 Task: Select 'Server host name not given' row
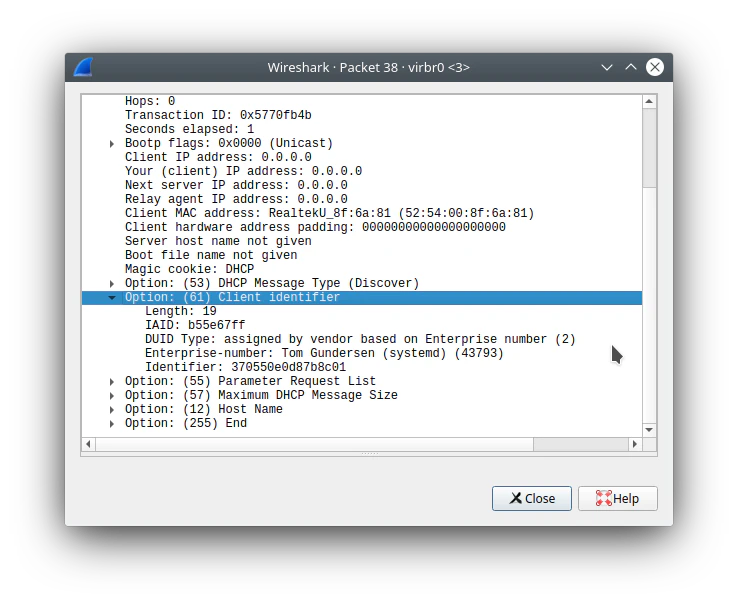[362, 241]
